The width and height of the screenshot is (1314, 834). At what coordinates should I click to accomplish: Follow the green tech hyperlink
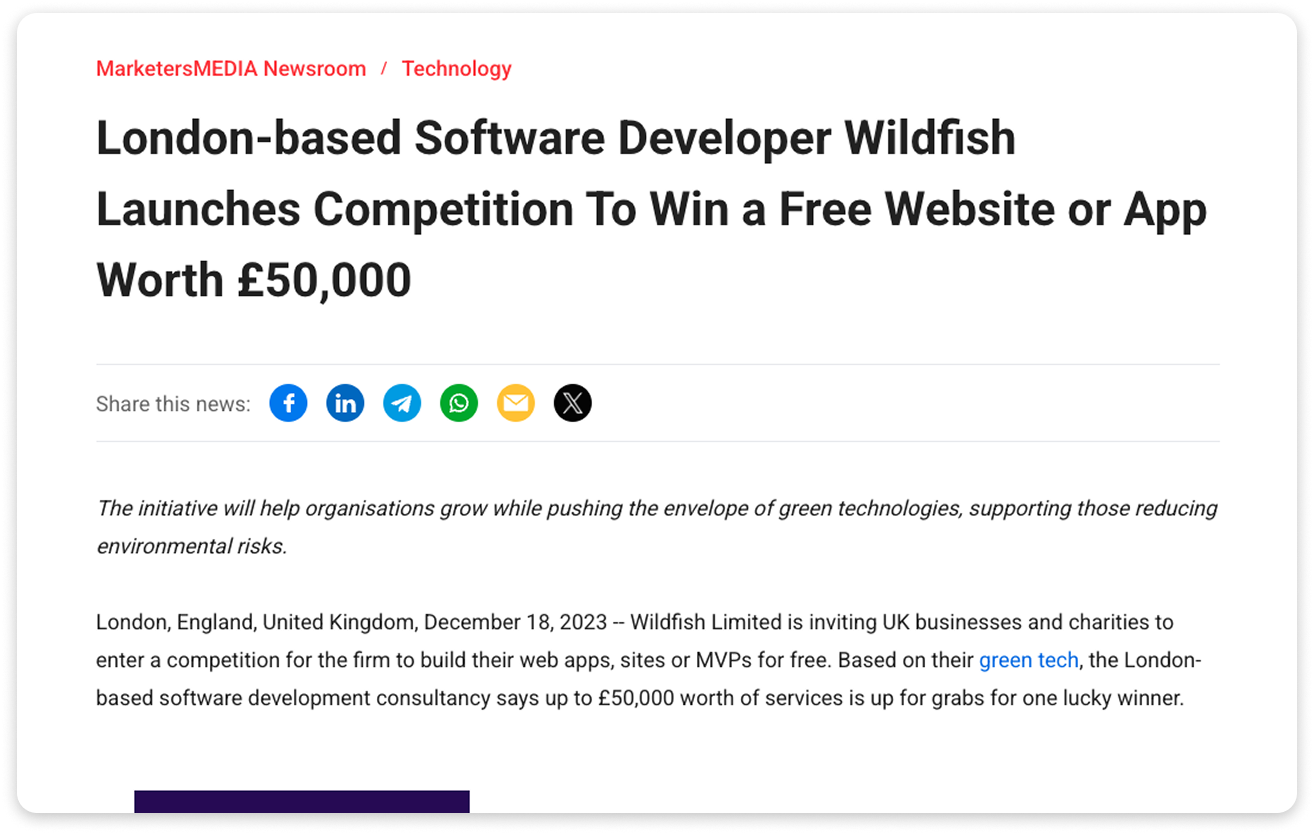coord(1028,660)
